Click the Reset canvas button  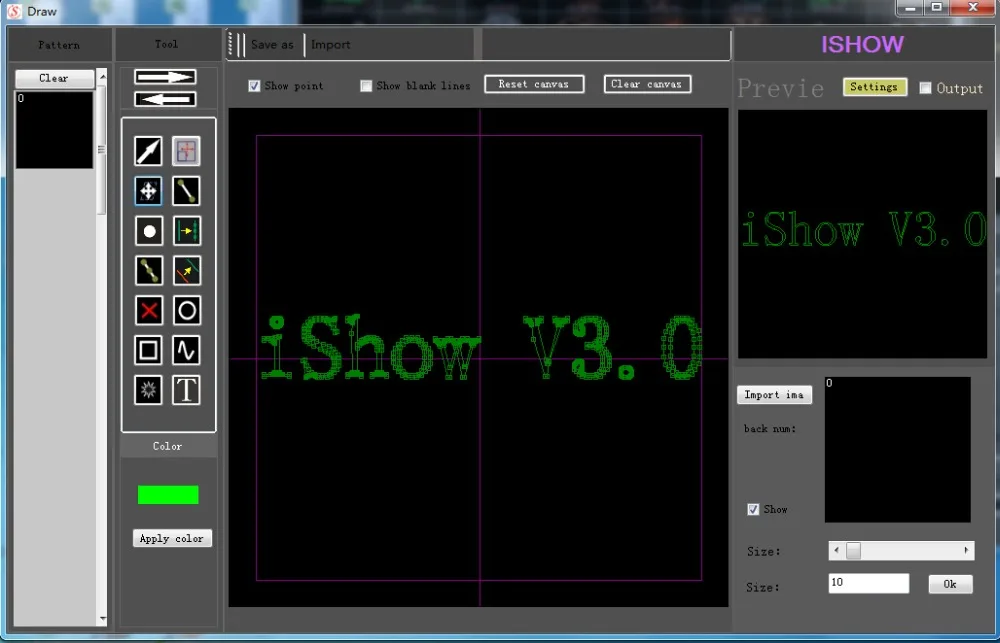pyautogui.click(x=534, y=84)
